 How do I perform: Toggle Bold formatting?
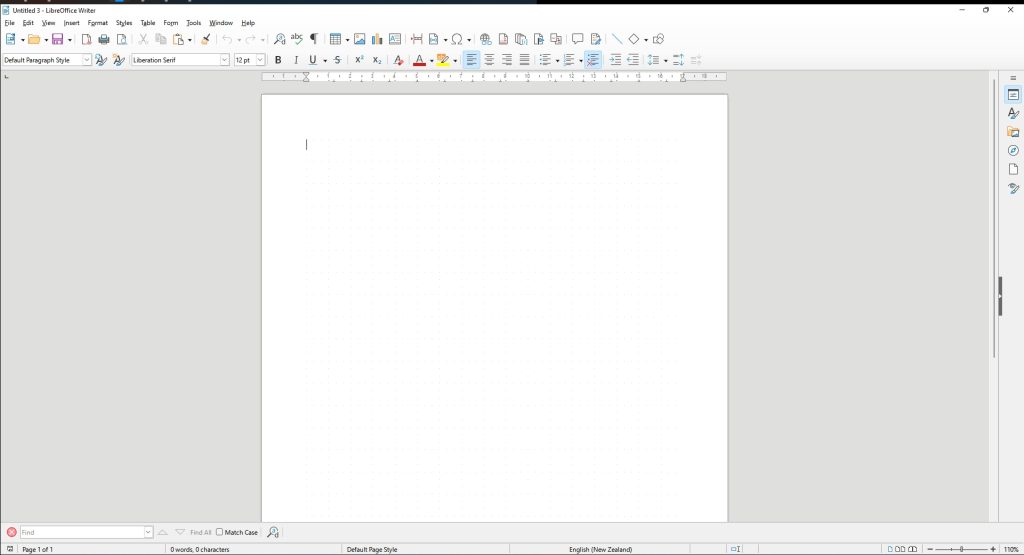pos(278,60)
